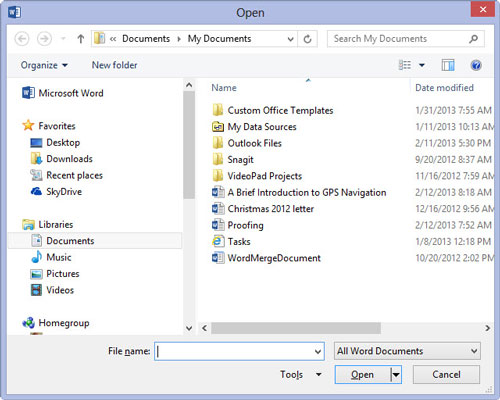
Task: Click horizontal scrollbar right arrow
Action: click(x=488, y=328)
